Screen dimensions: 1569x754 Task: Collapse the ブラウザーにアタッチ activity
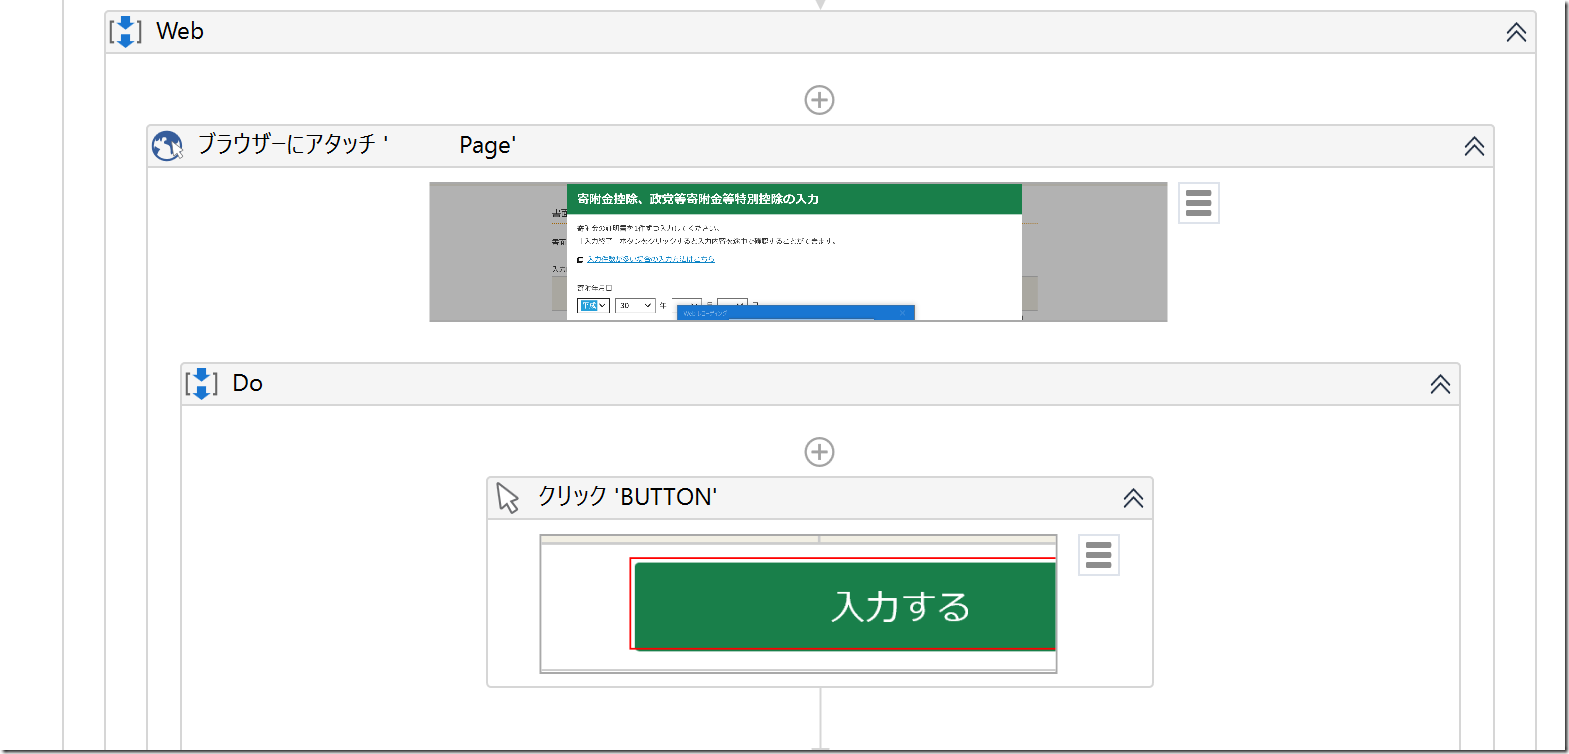(x=1474, y=146)
